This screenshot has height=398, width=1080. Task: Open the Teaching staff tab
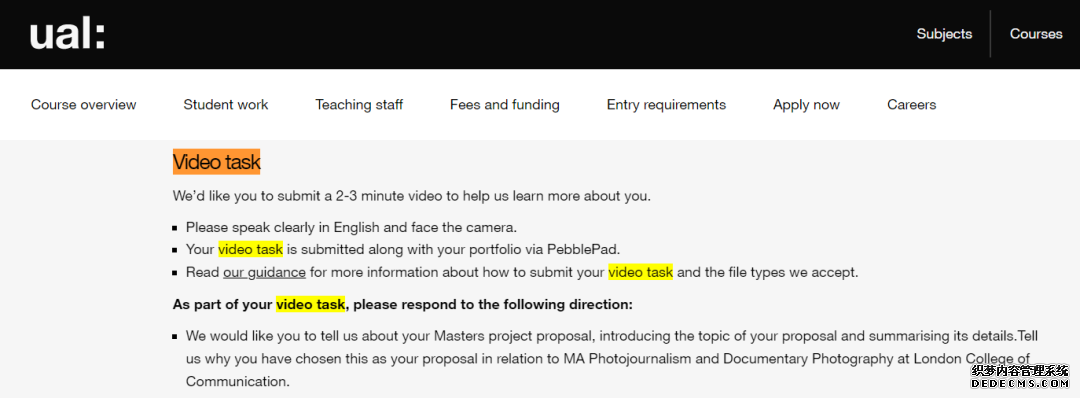(x=359, y=105)
